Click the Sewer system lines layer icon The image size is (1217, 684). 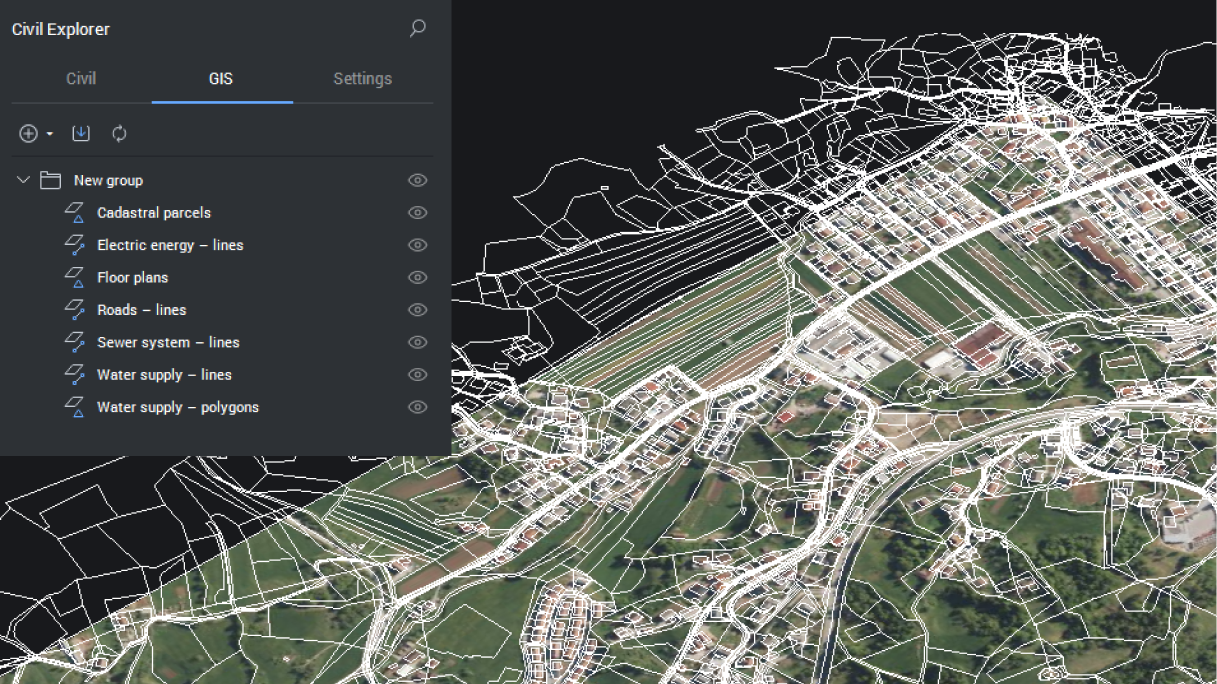coord(73,342)
